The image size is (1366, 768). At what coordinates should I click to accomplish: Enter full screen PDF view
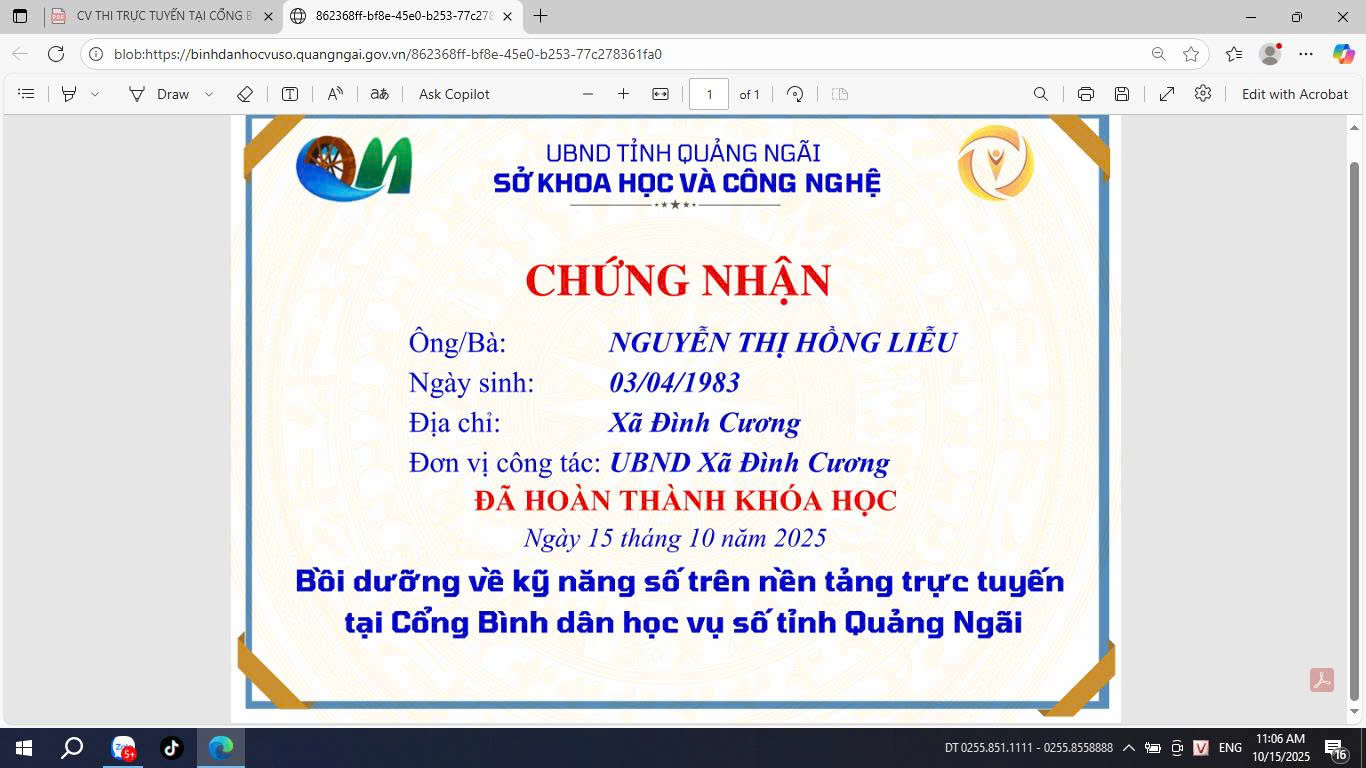click(x=1167, y=94)
